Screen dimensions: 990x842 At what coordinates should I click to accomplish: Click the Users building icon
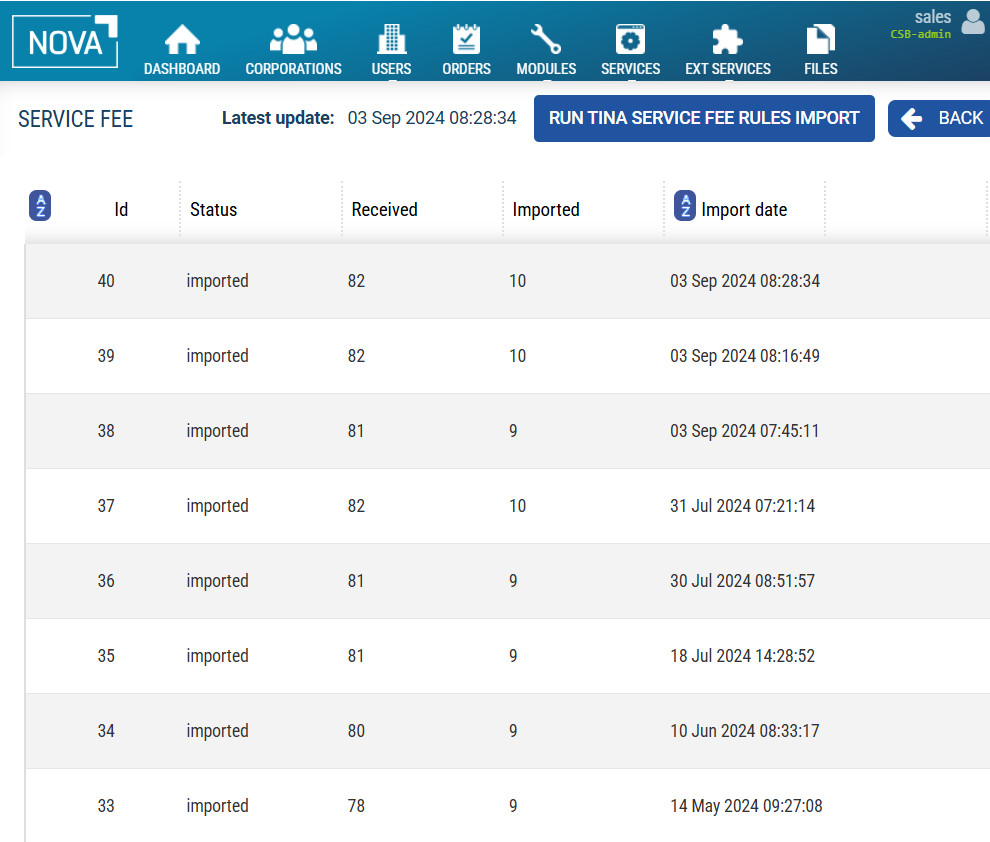391,40
